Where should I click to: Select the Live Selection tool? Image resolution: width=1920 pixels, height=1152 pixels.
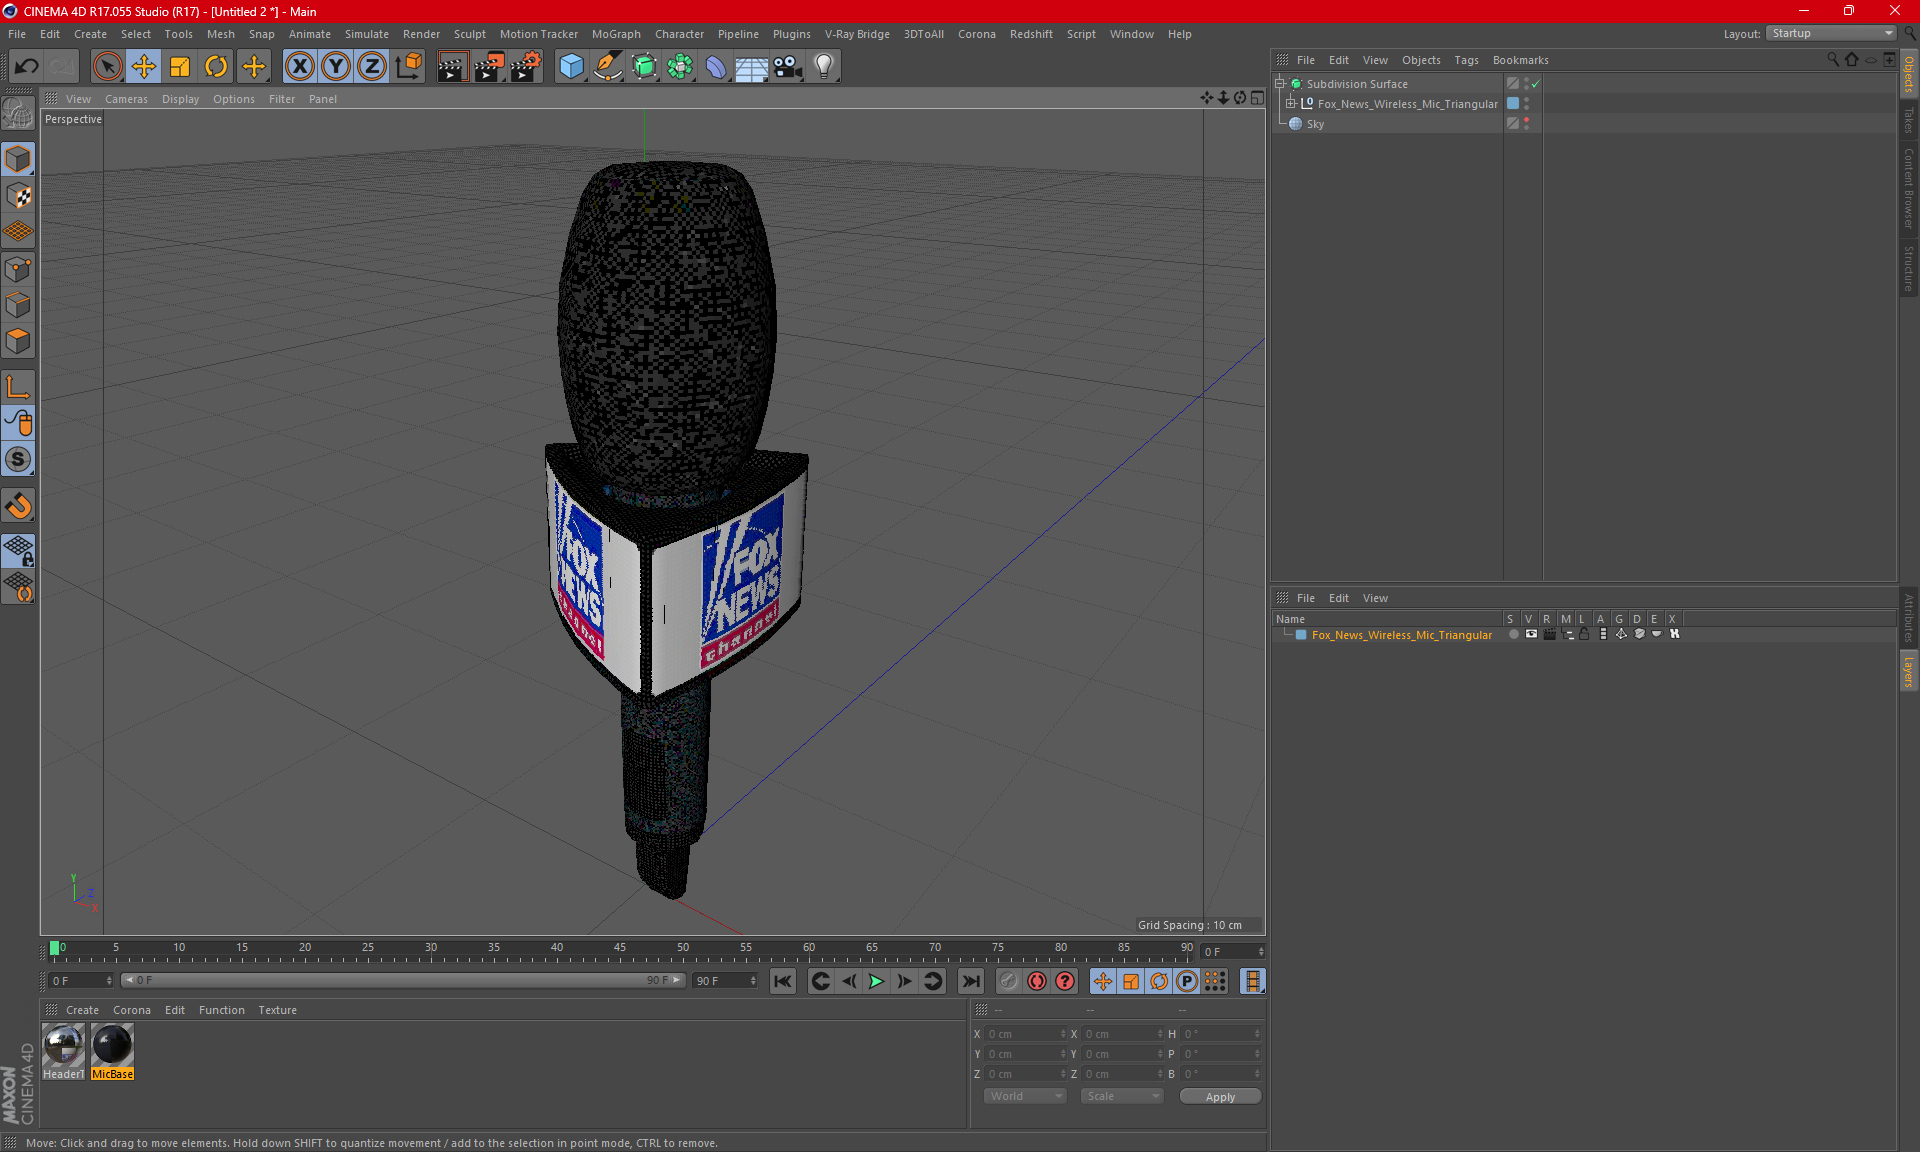click(107, 66)
